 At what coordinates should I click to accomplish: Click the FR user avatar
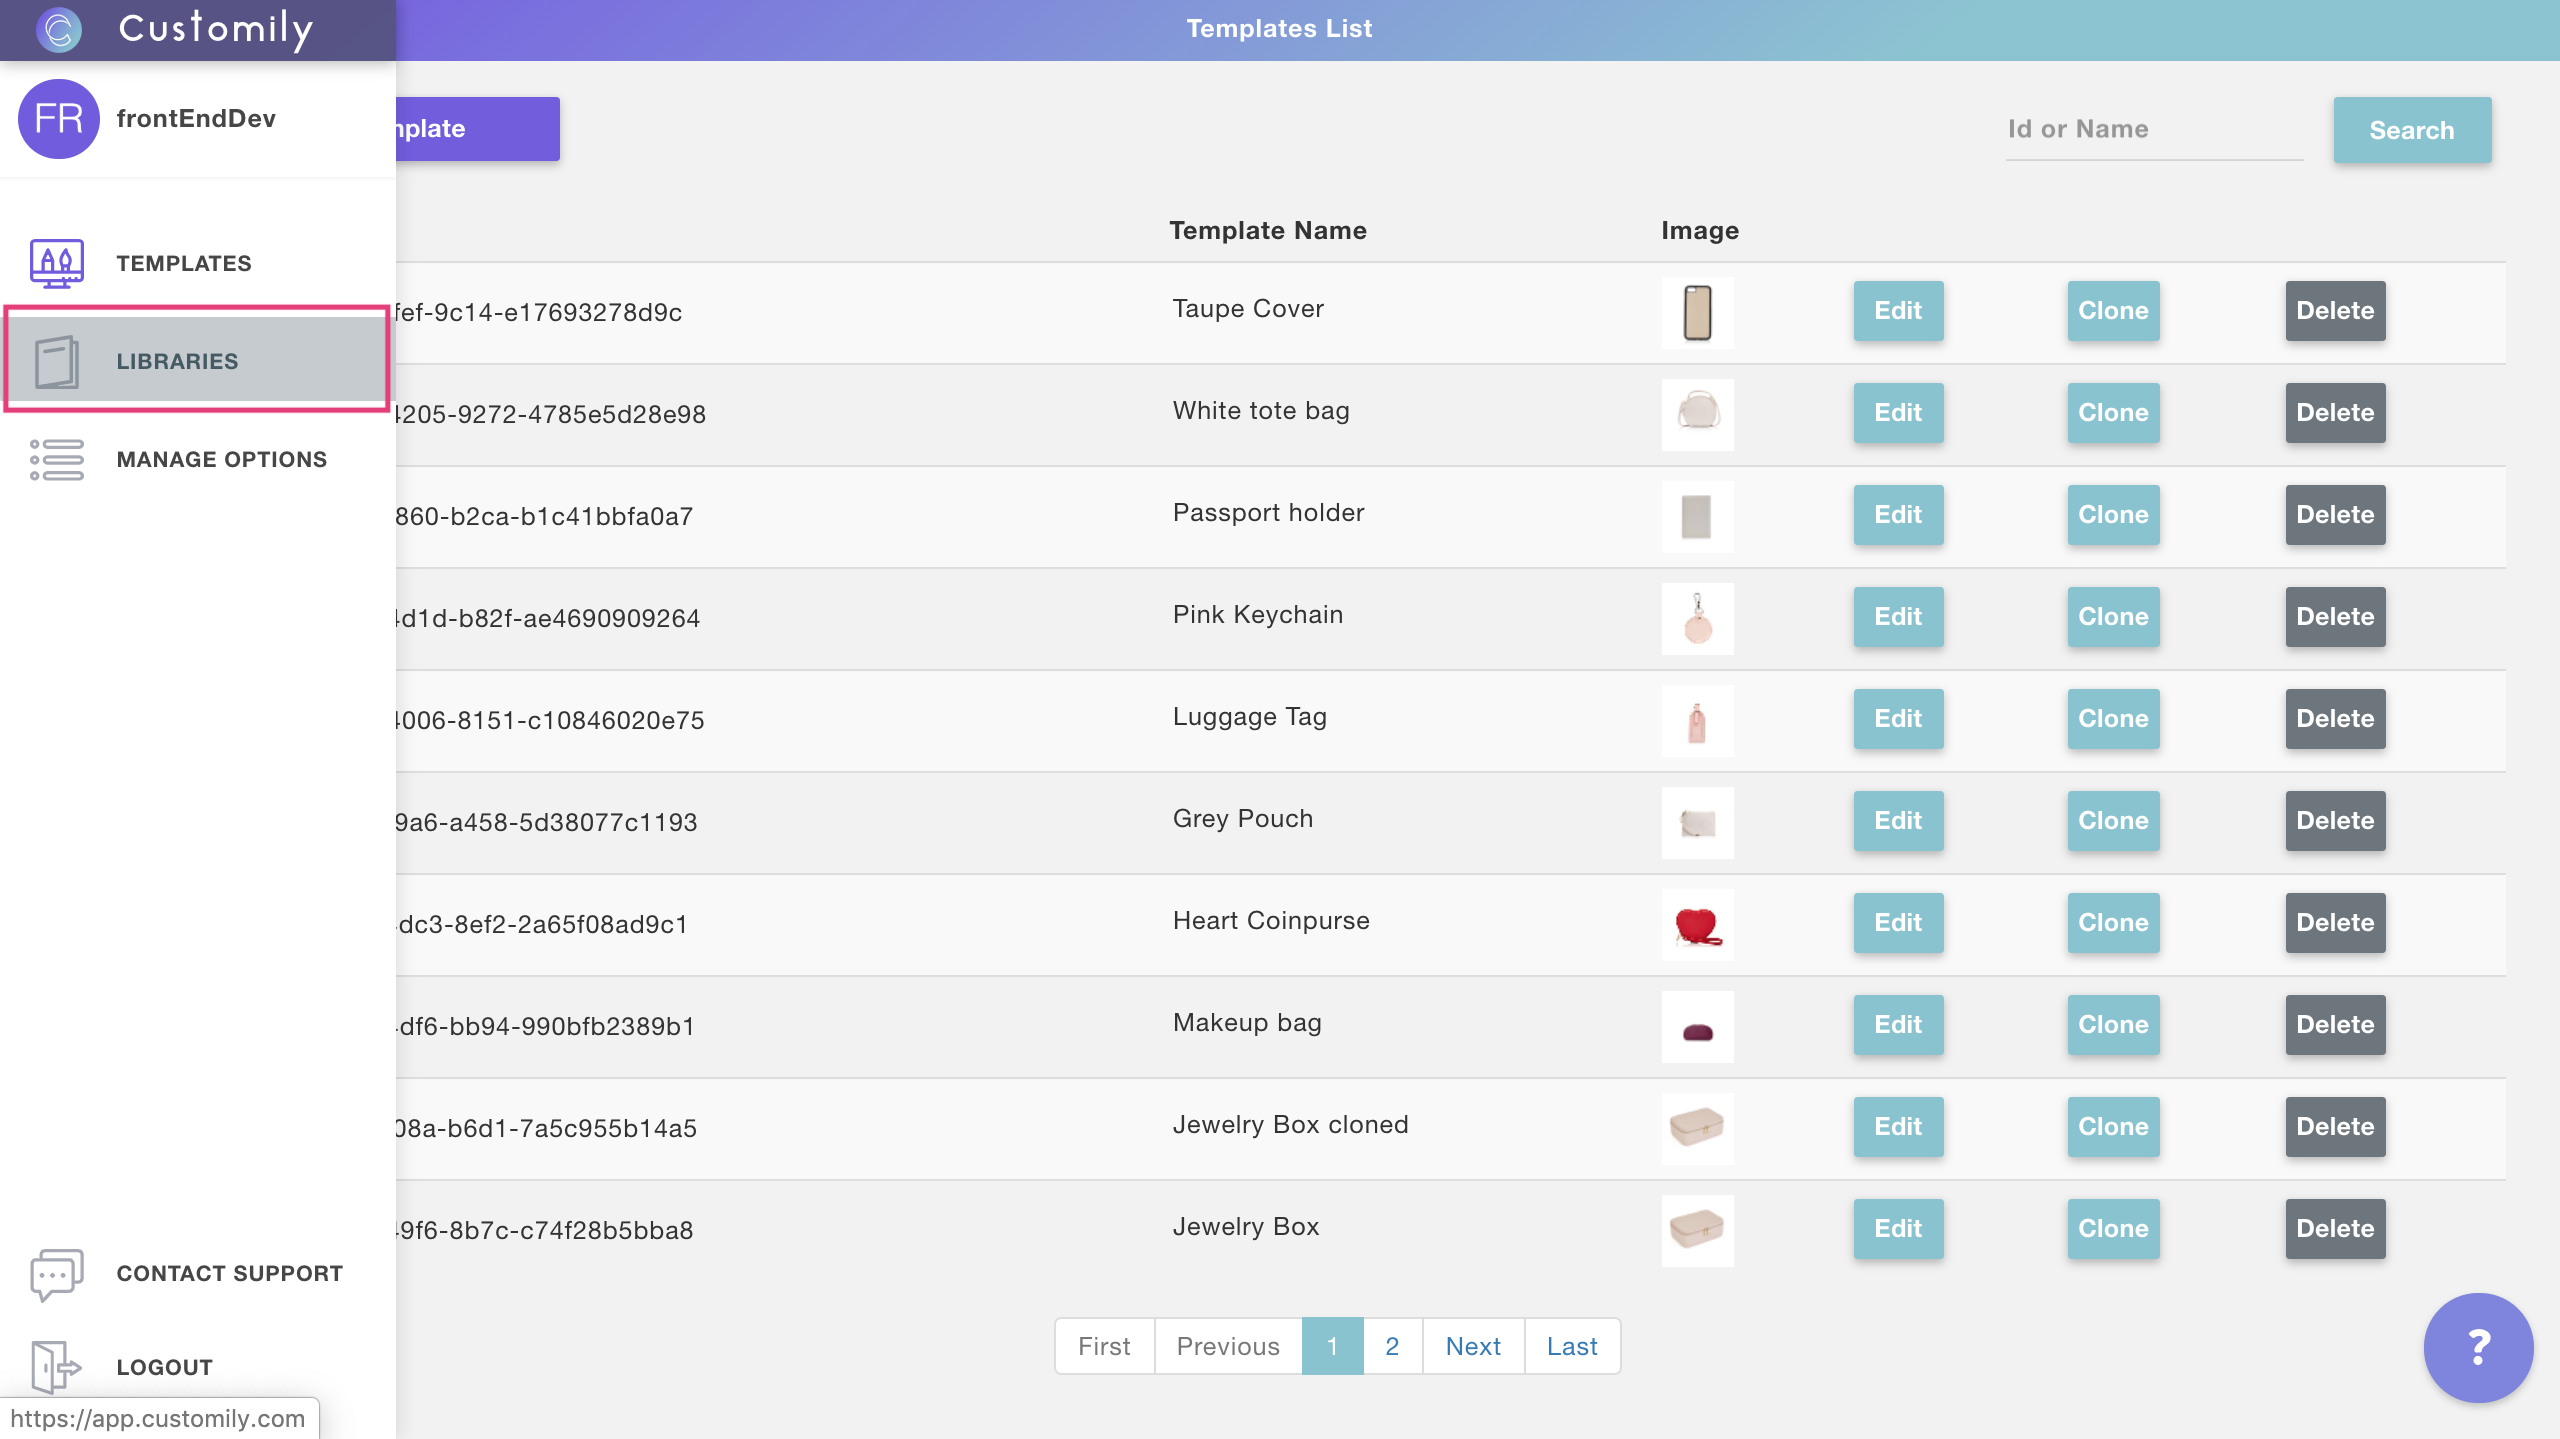pos(58,119)
